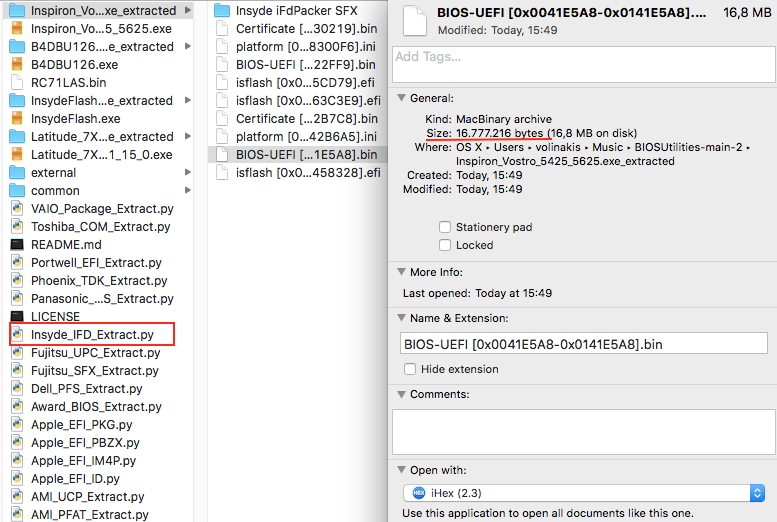
Task: Click the Toshiba_COM_Extract.py Python icon
Action: click(x=17, y=227)
